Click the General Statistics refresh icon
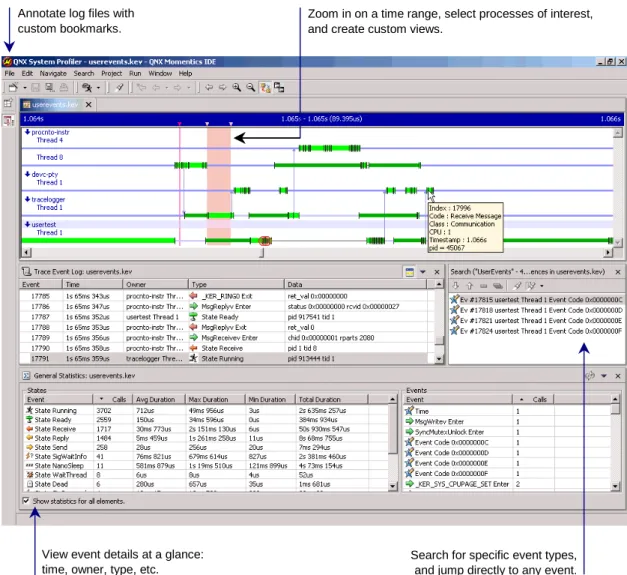The image size is (627, 575). 590,376
